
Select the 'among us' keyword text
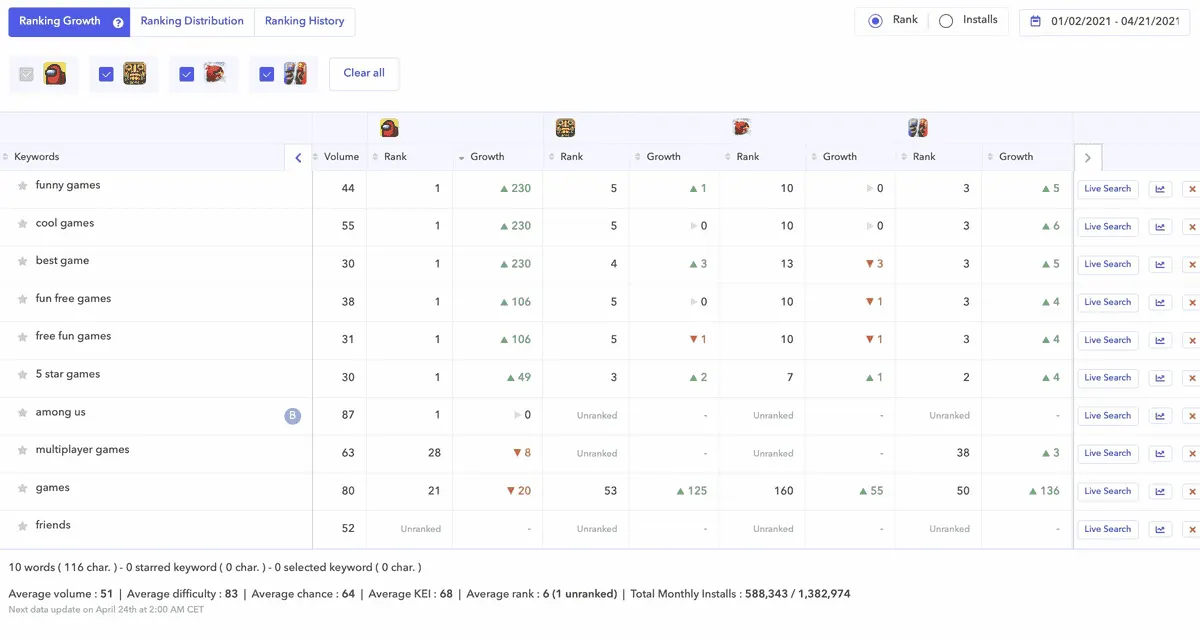[x=61, y=412]
